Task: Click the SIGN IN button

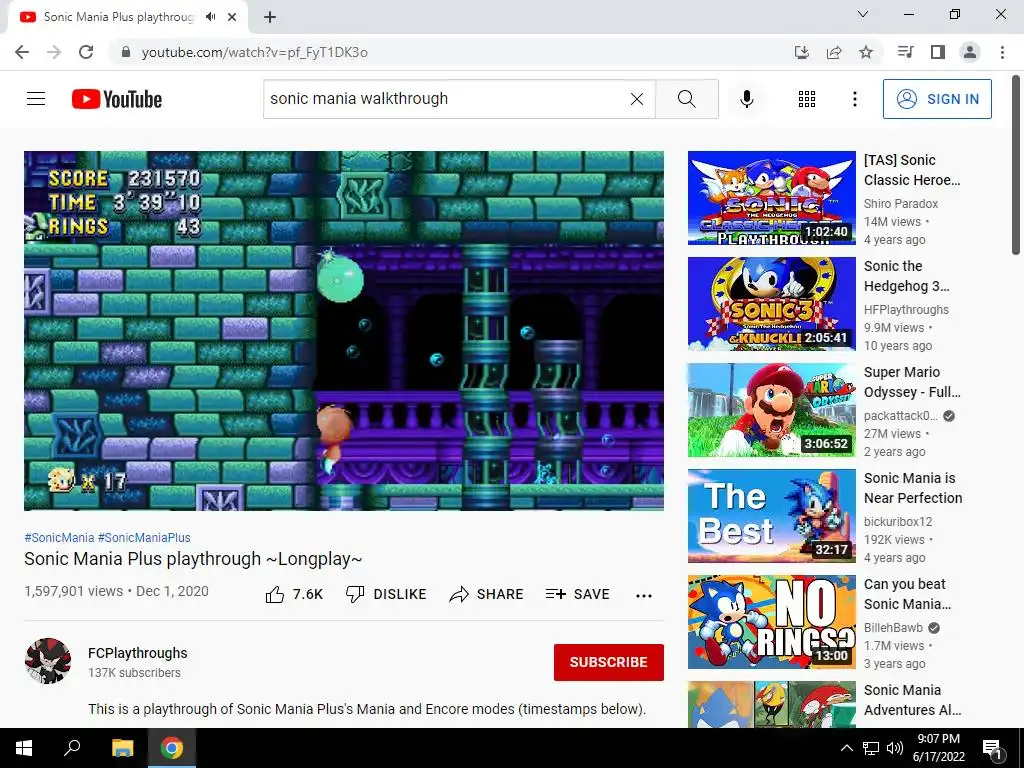Action: click(x=936, y=99)
